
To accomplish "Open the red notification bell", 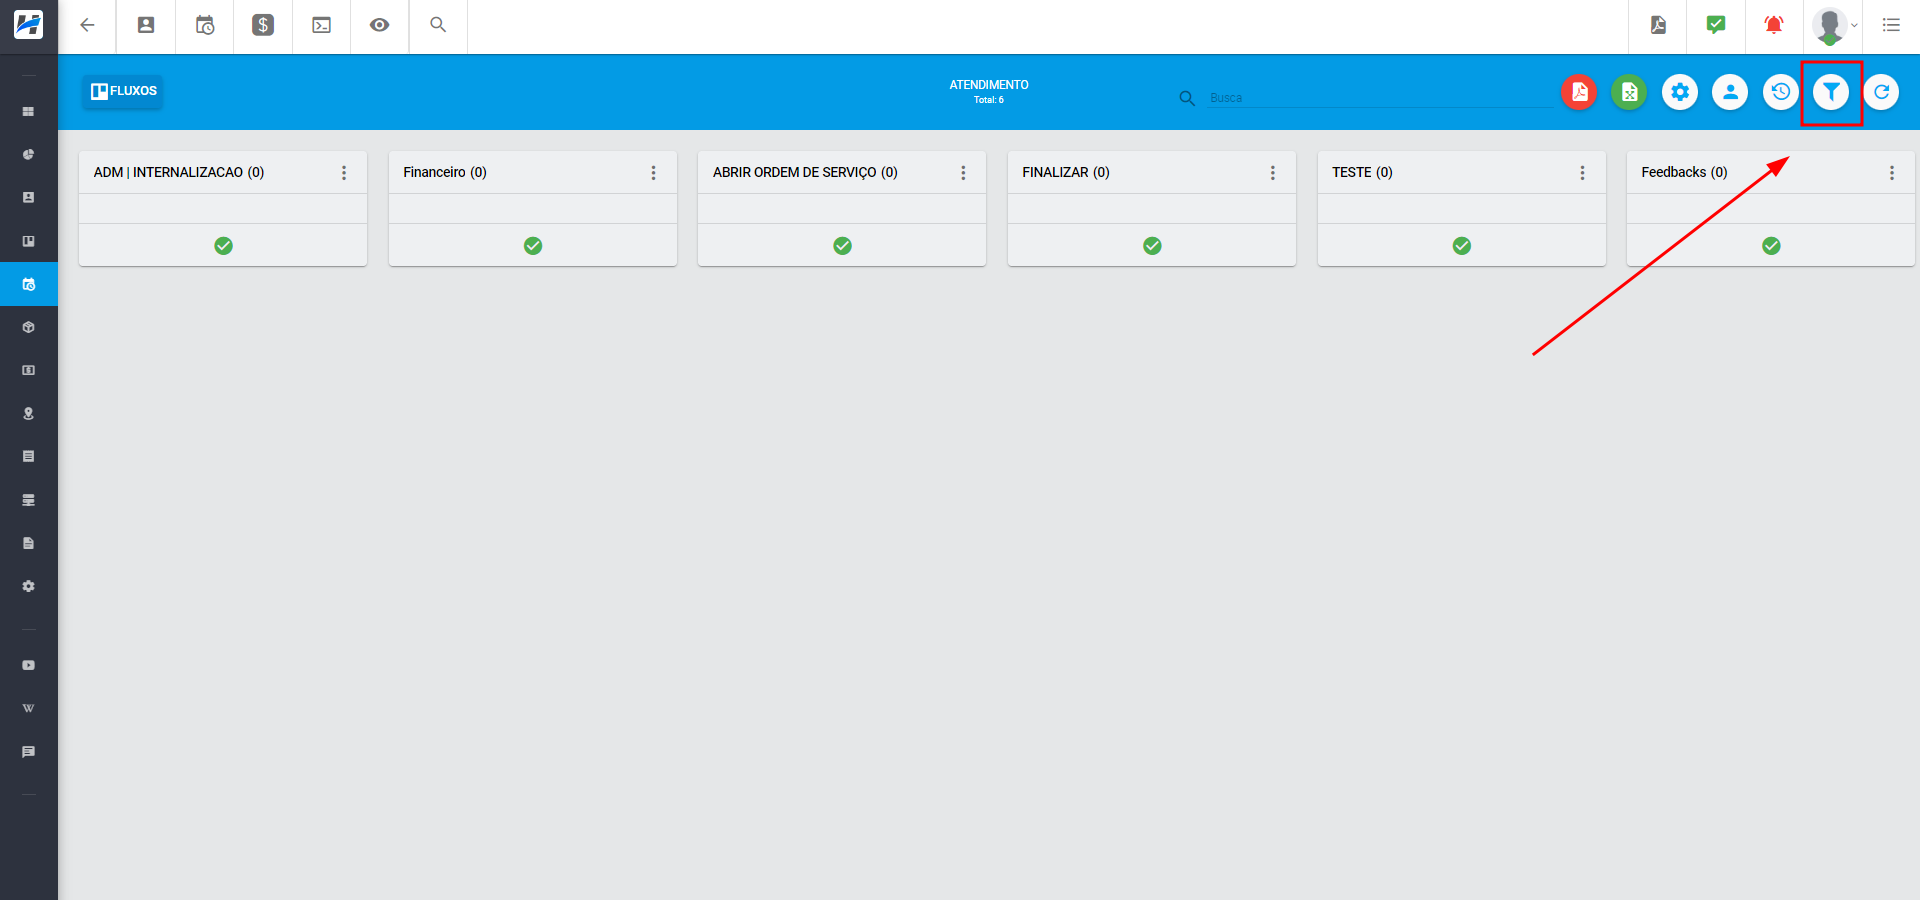I will (1774, 25).
